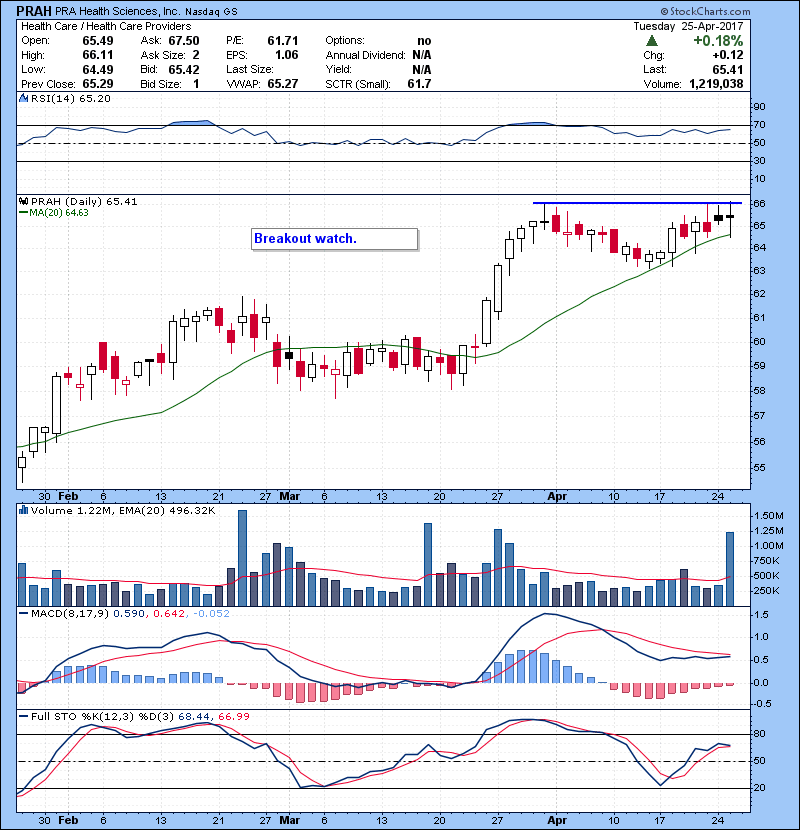This screenshot has height=830, width=800.
Task: Select the PRA Health Sciences, Inc. company name
Action: [x=118, y=11]
